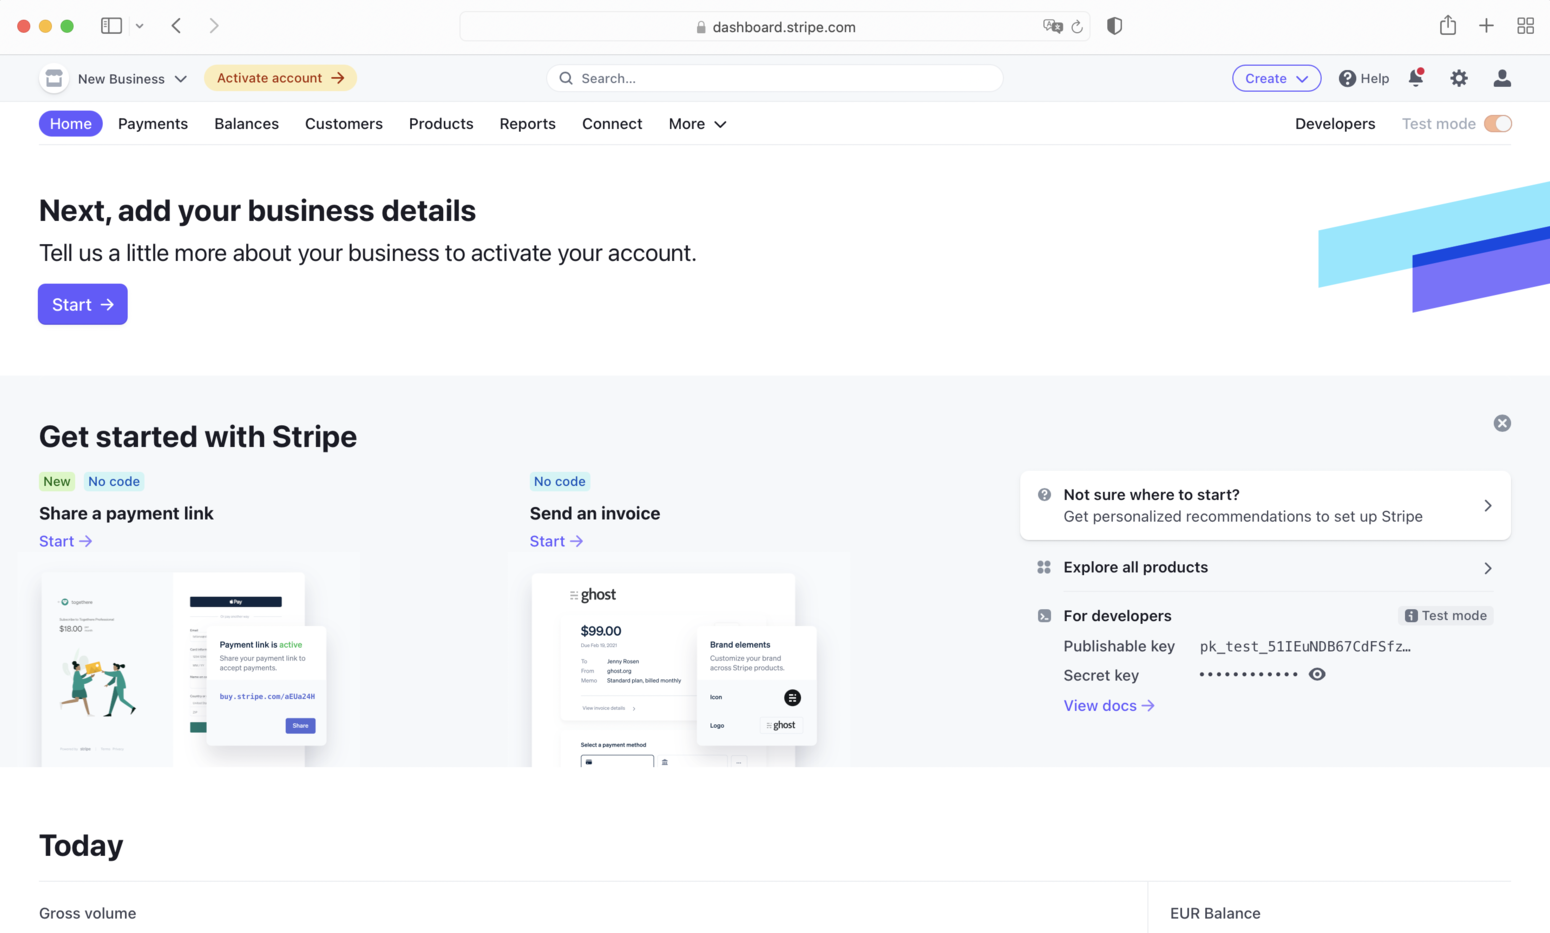The image size is (1550, 933).
Task: Expand Explore all products chevron
Action: tap(1488, 568)
